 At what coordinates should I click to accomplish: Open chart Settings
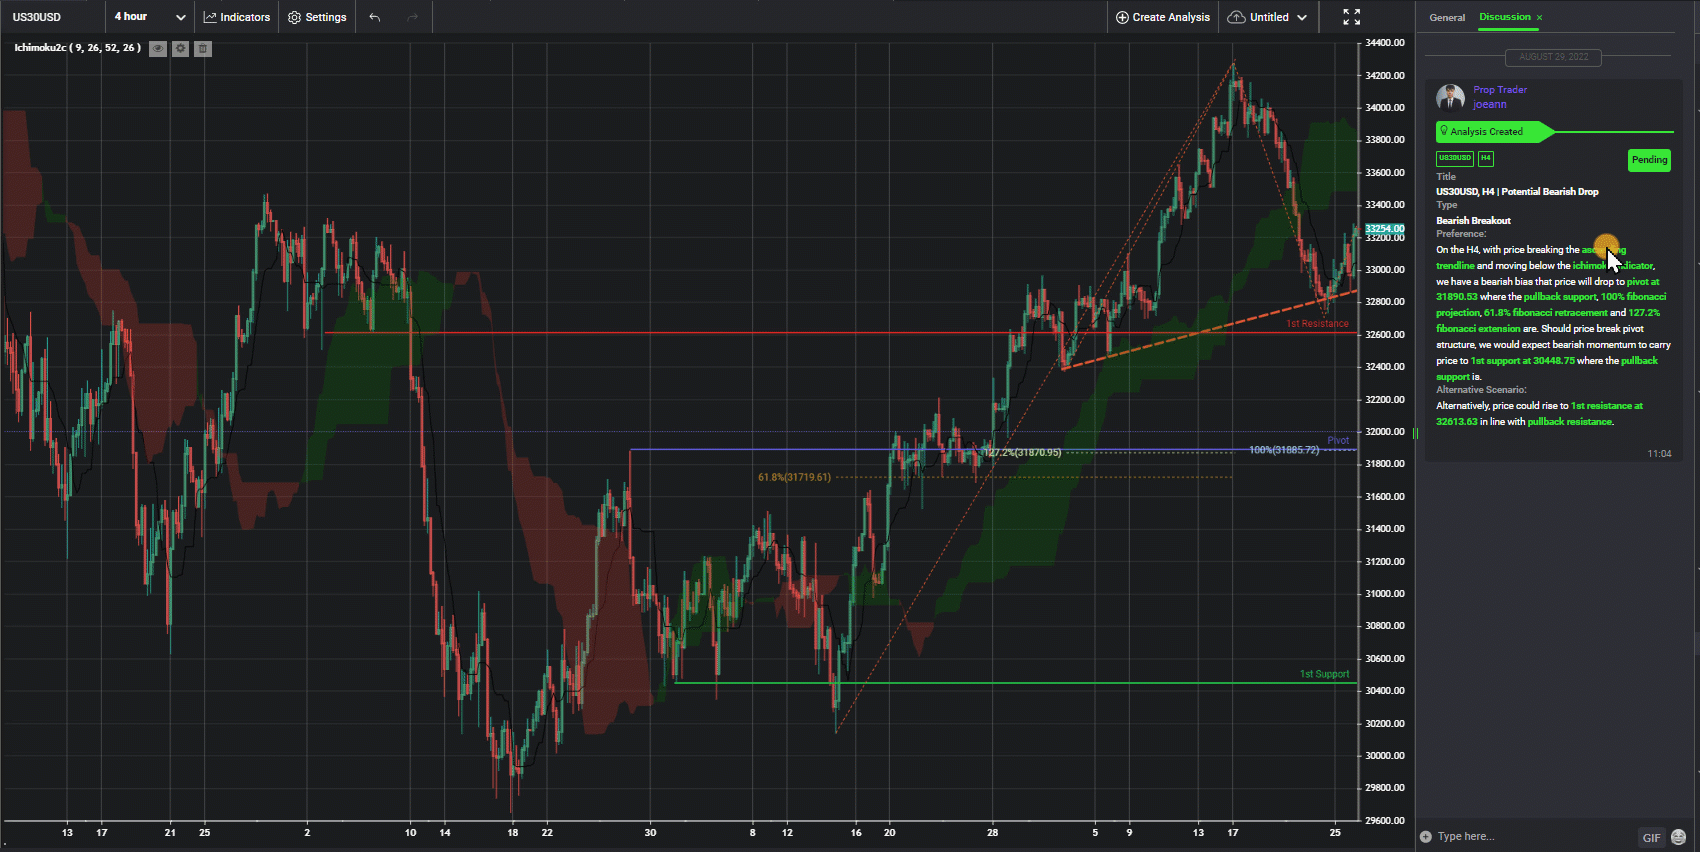pos(317,17)
